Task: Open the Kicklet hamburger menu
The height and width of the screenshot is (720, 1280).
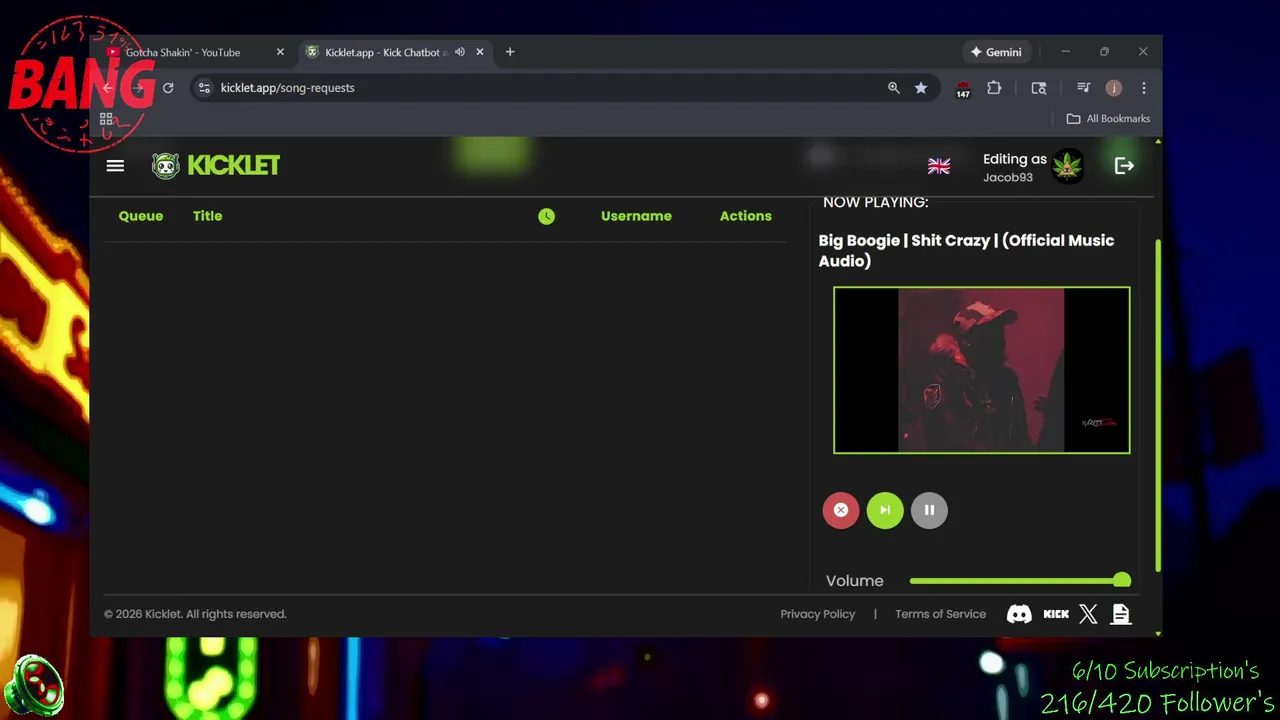Action: (115, 166)
